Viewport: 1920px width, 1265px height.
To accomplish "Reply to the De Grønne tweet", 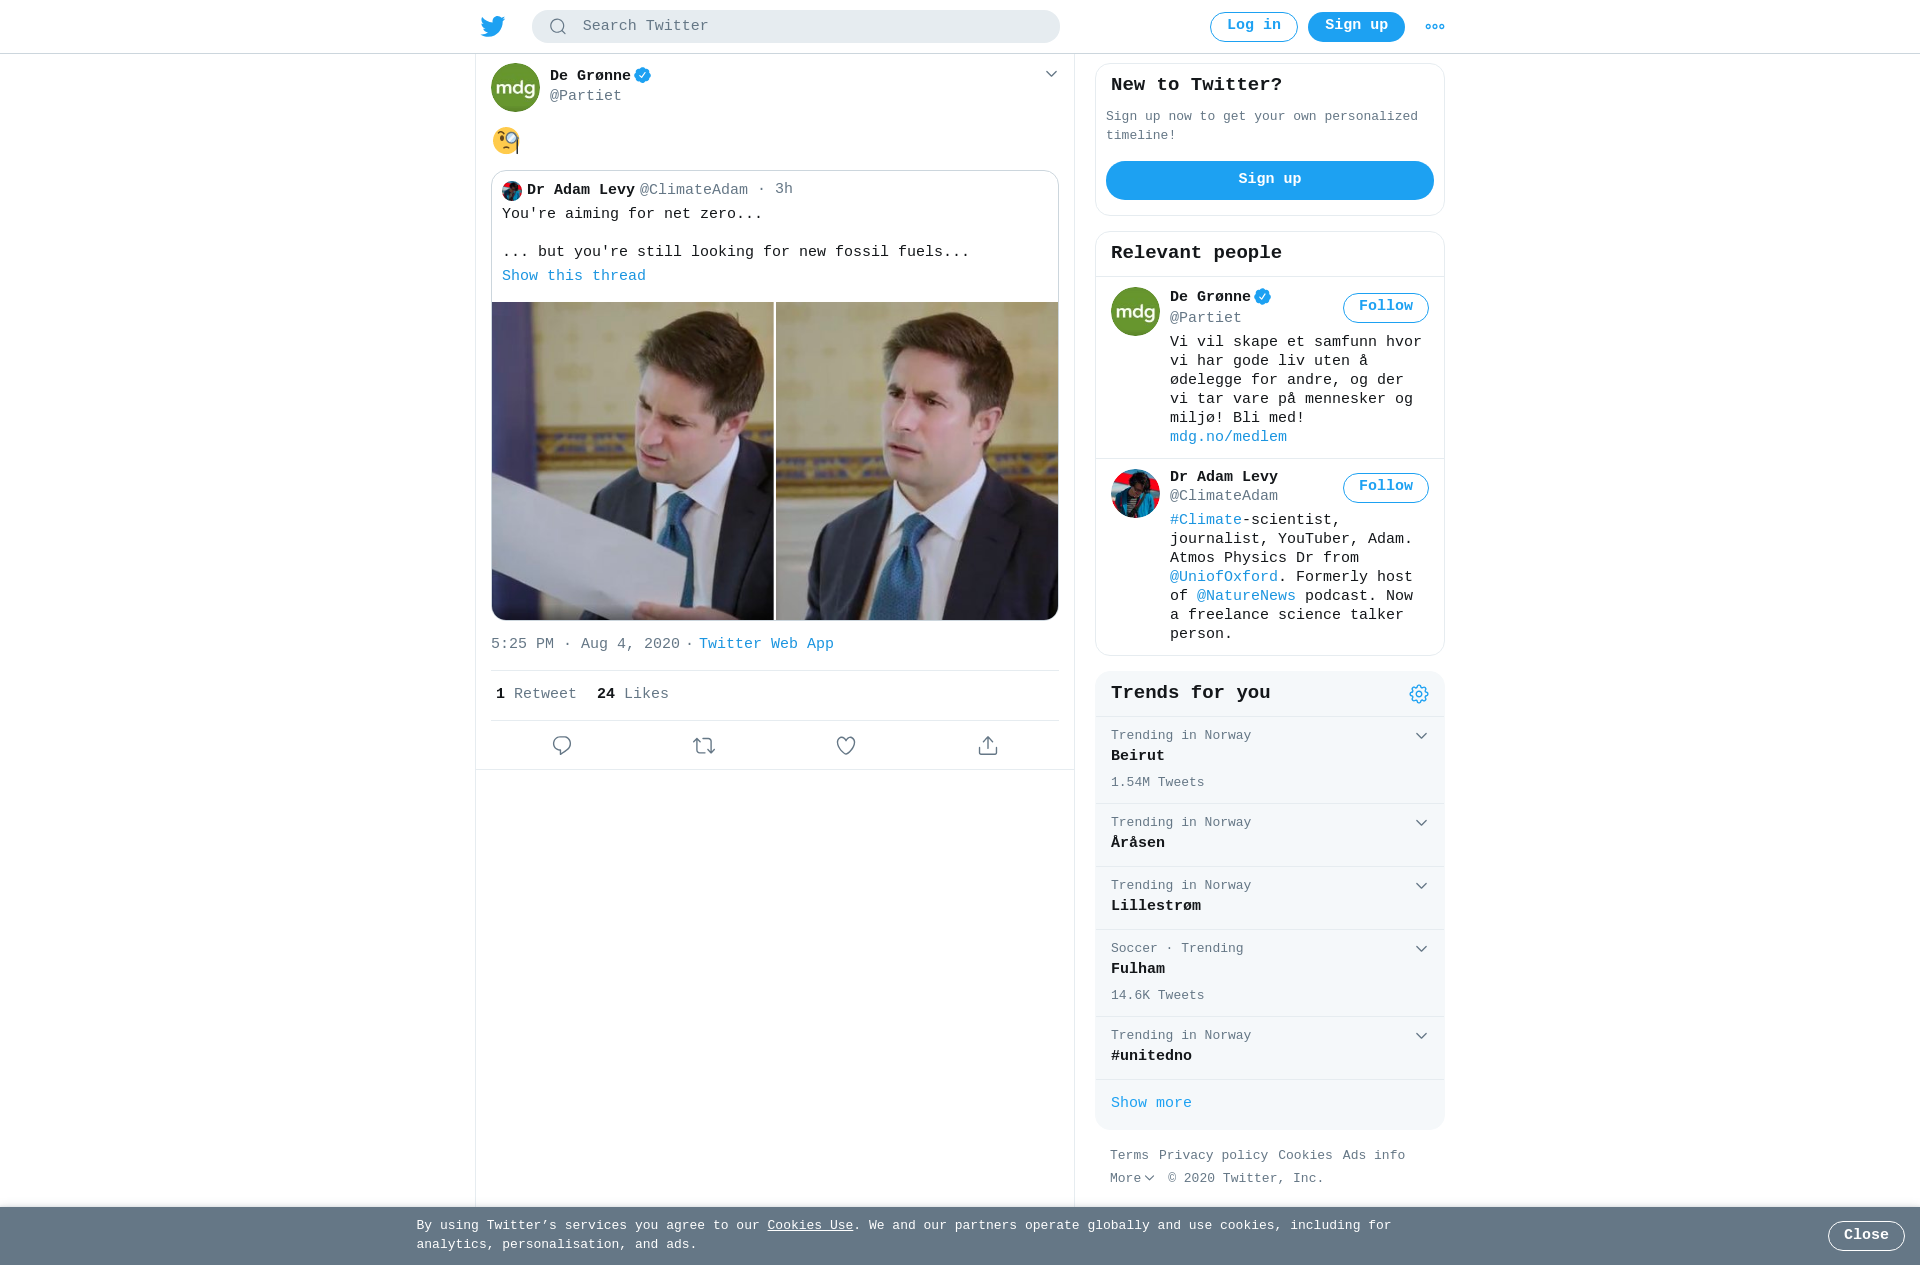I will pos(562,745).
